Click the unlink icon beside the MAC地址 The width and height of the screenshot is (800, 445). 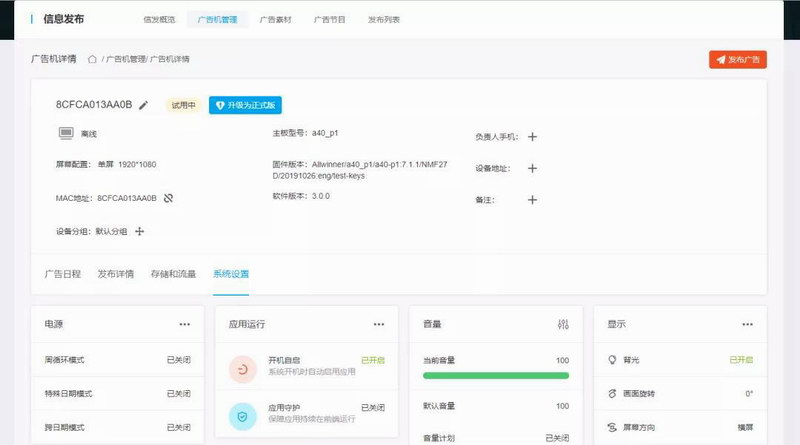[x=168, y=198]
